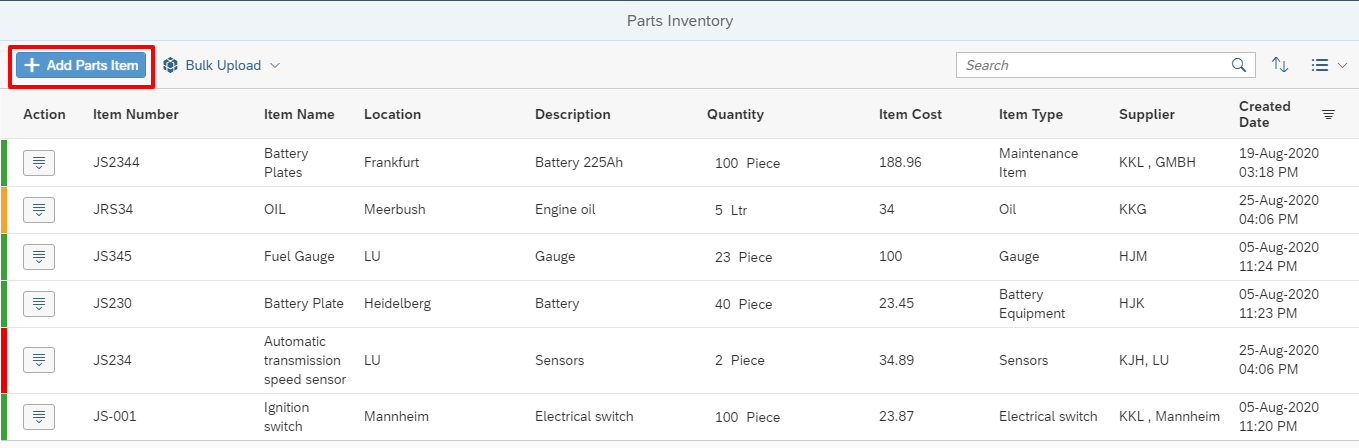The image size is (1359, 448).
Task: Click the Item Number column header
Action: (136, 114)
